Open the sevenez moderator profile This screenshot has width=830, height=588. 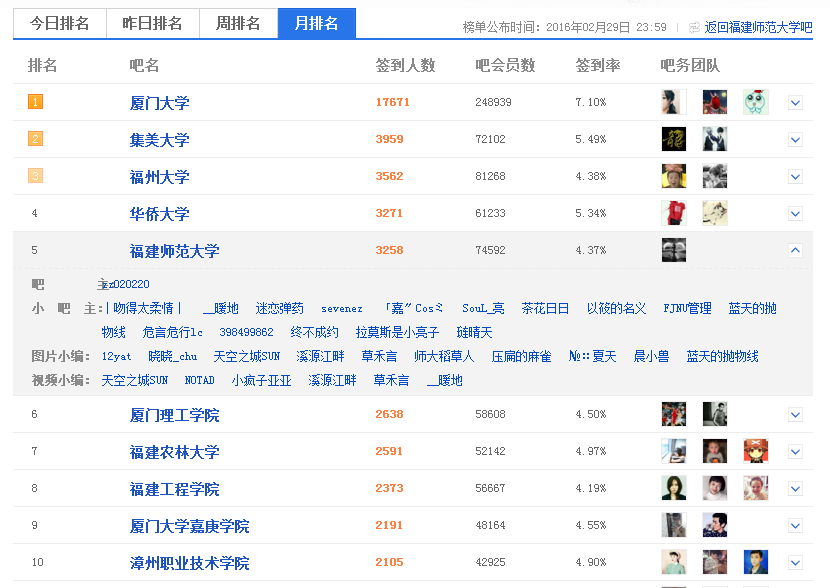(x=342, y=309)
